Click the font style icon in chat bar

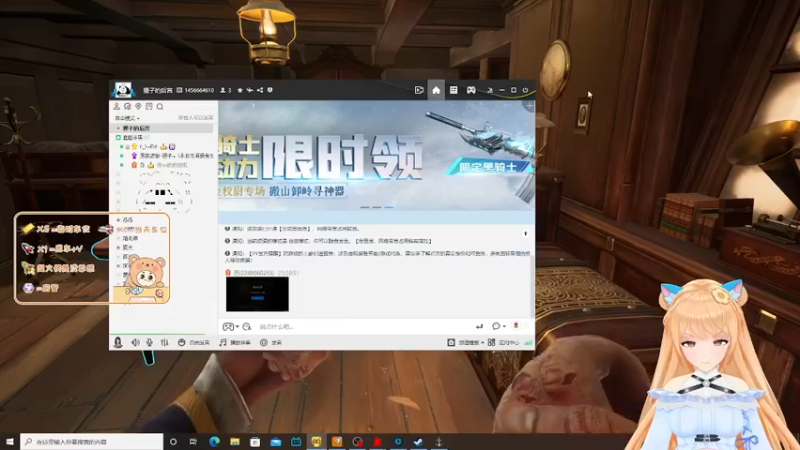pos(247,327)
